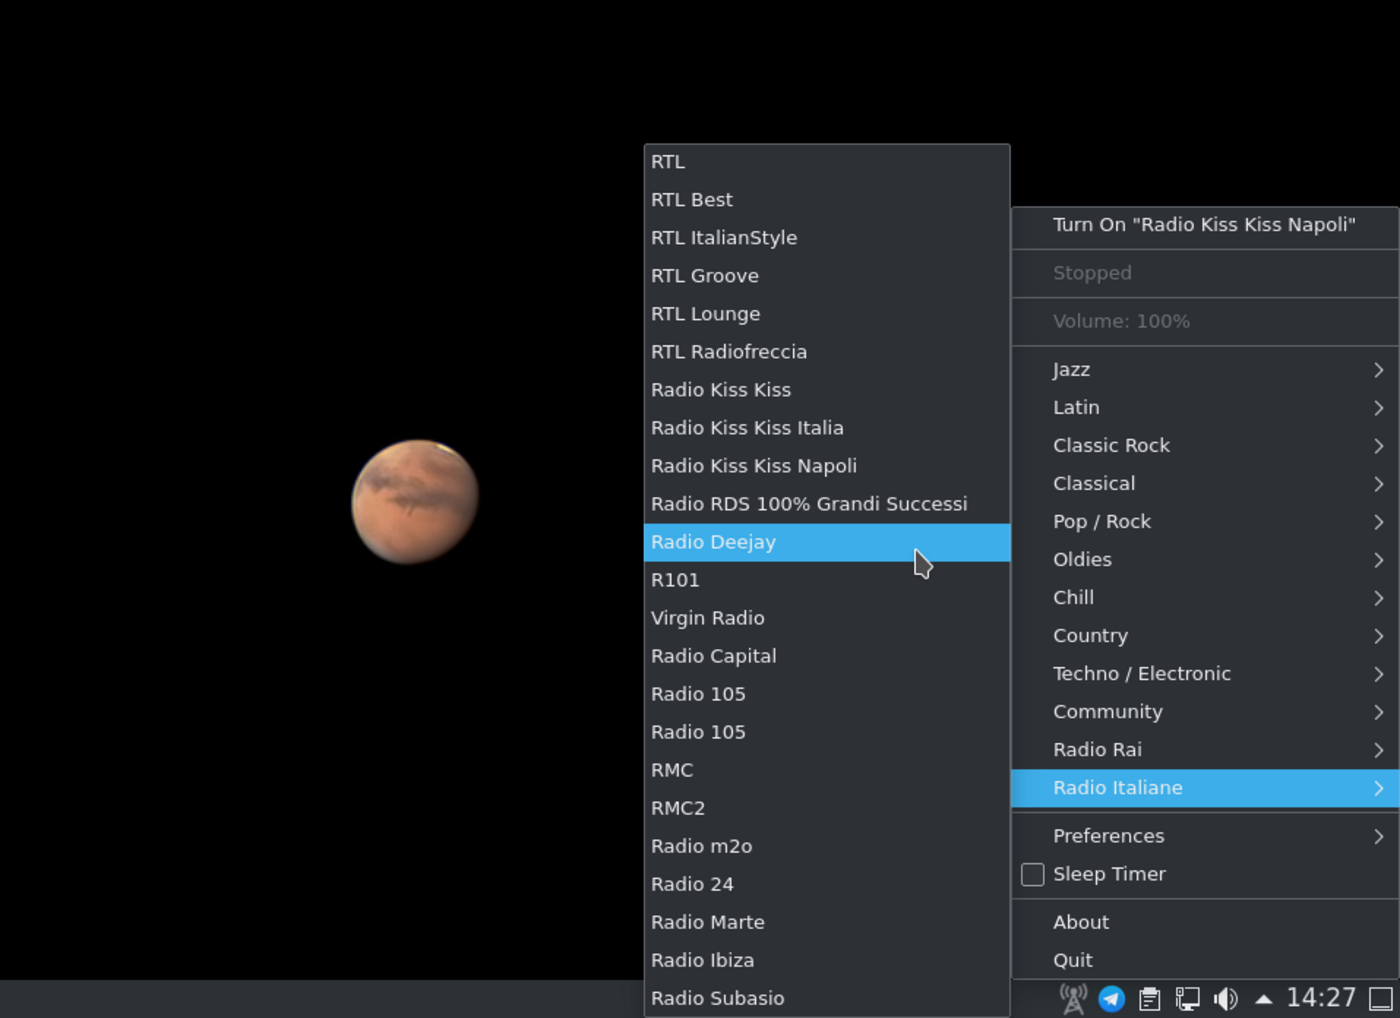Click the show desktop icon beside the clock
Image resolution: width=1400 pixels, height=1018 pixels.
(1381, 998)
